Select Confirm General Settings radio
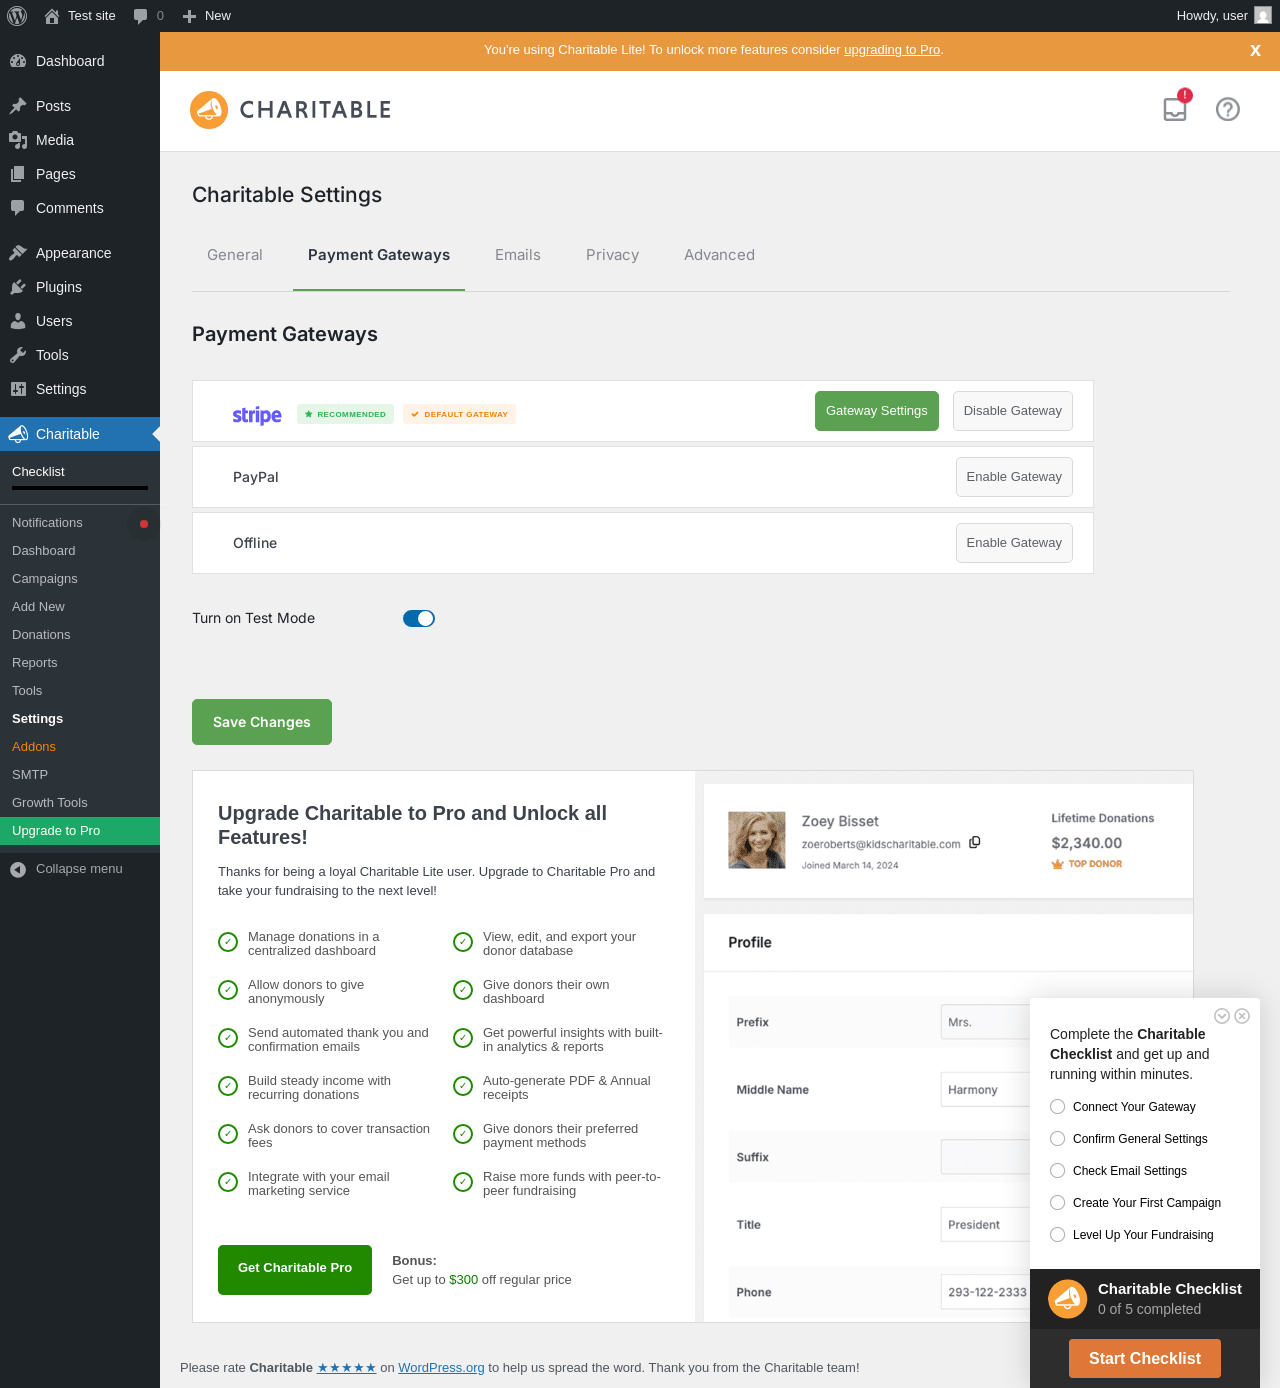Image resolution: width=1280 pixels, height=1388 pixels. click(1058, 1139)
